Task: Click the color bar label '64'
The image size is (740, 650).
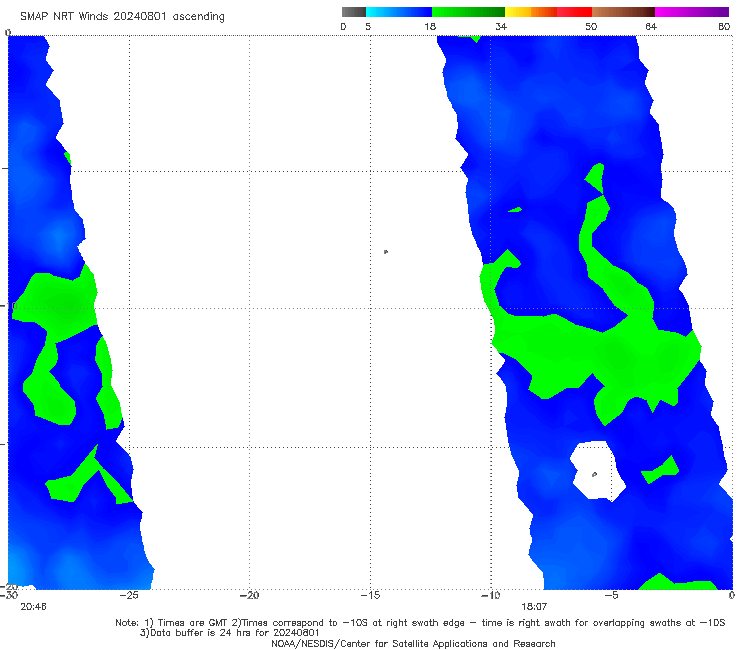Action: pyautogui.click(x=650, y=26)
